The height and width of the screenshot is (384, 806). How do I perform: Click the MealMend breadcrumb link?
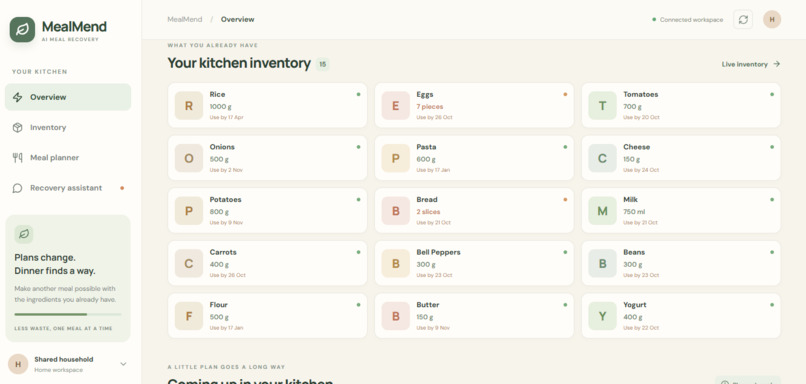(x=185, y=20)
